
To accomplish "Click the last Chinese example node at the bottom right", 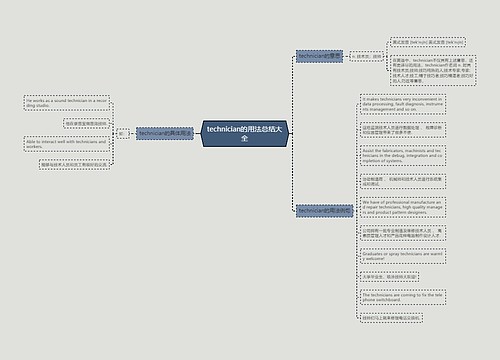I will (391, 318).
